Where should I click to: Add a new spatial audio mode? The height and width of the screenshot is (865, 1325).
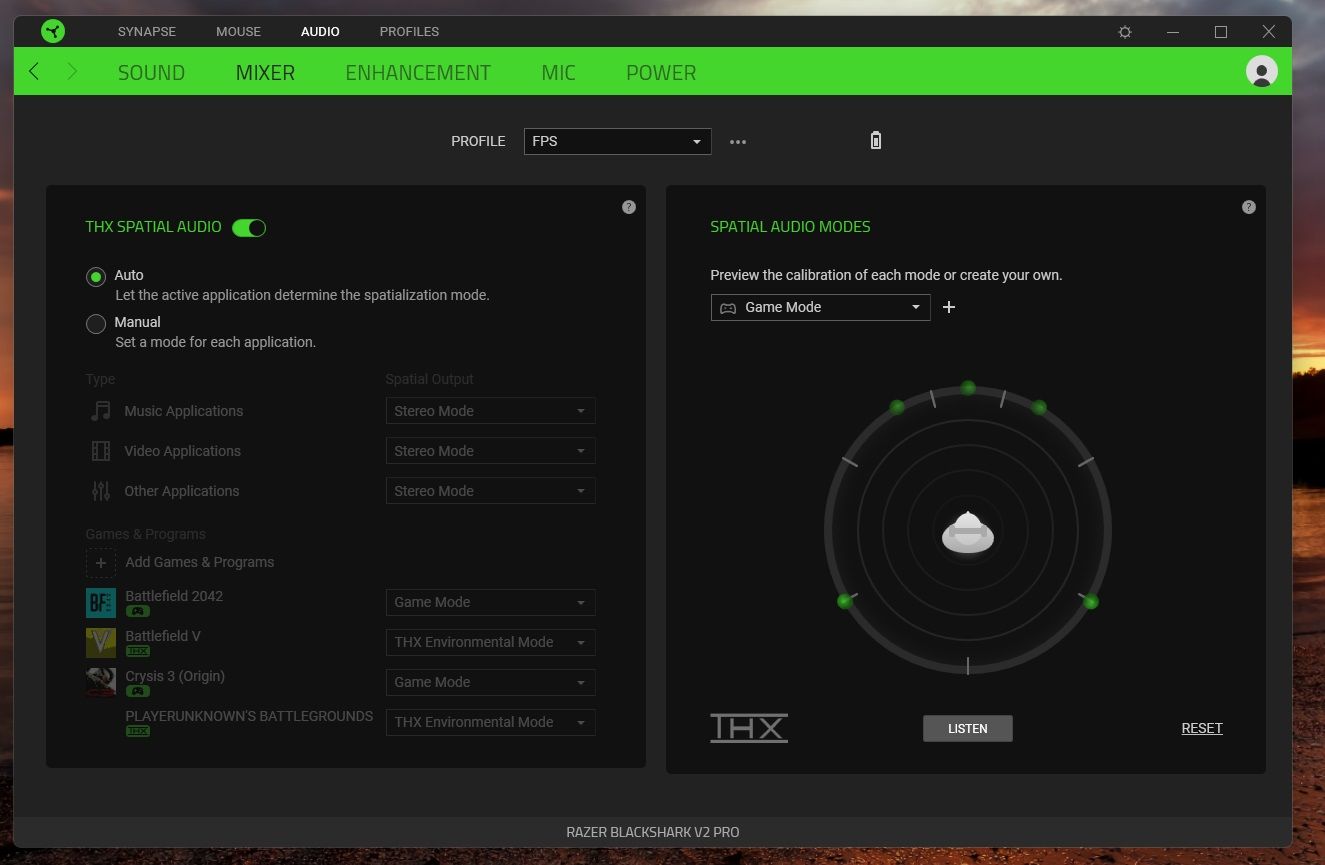(x=949, y=307)
